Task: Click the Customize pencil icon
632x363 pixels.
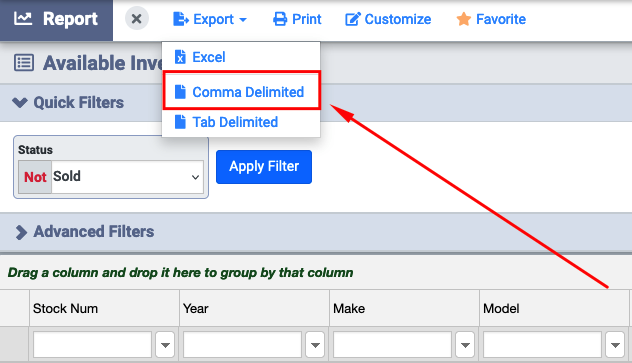Action: coord(352,19)
